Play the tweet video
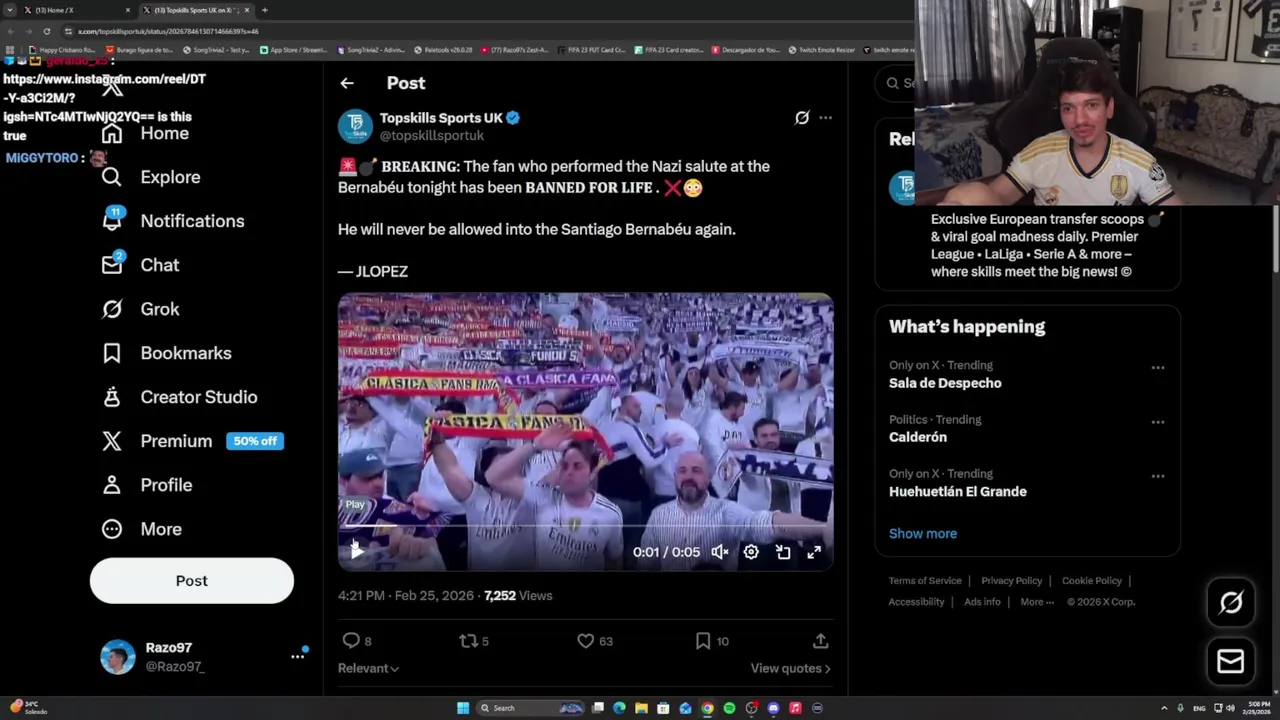 click(357, 551)
